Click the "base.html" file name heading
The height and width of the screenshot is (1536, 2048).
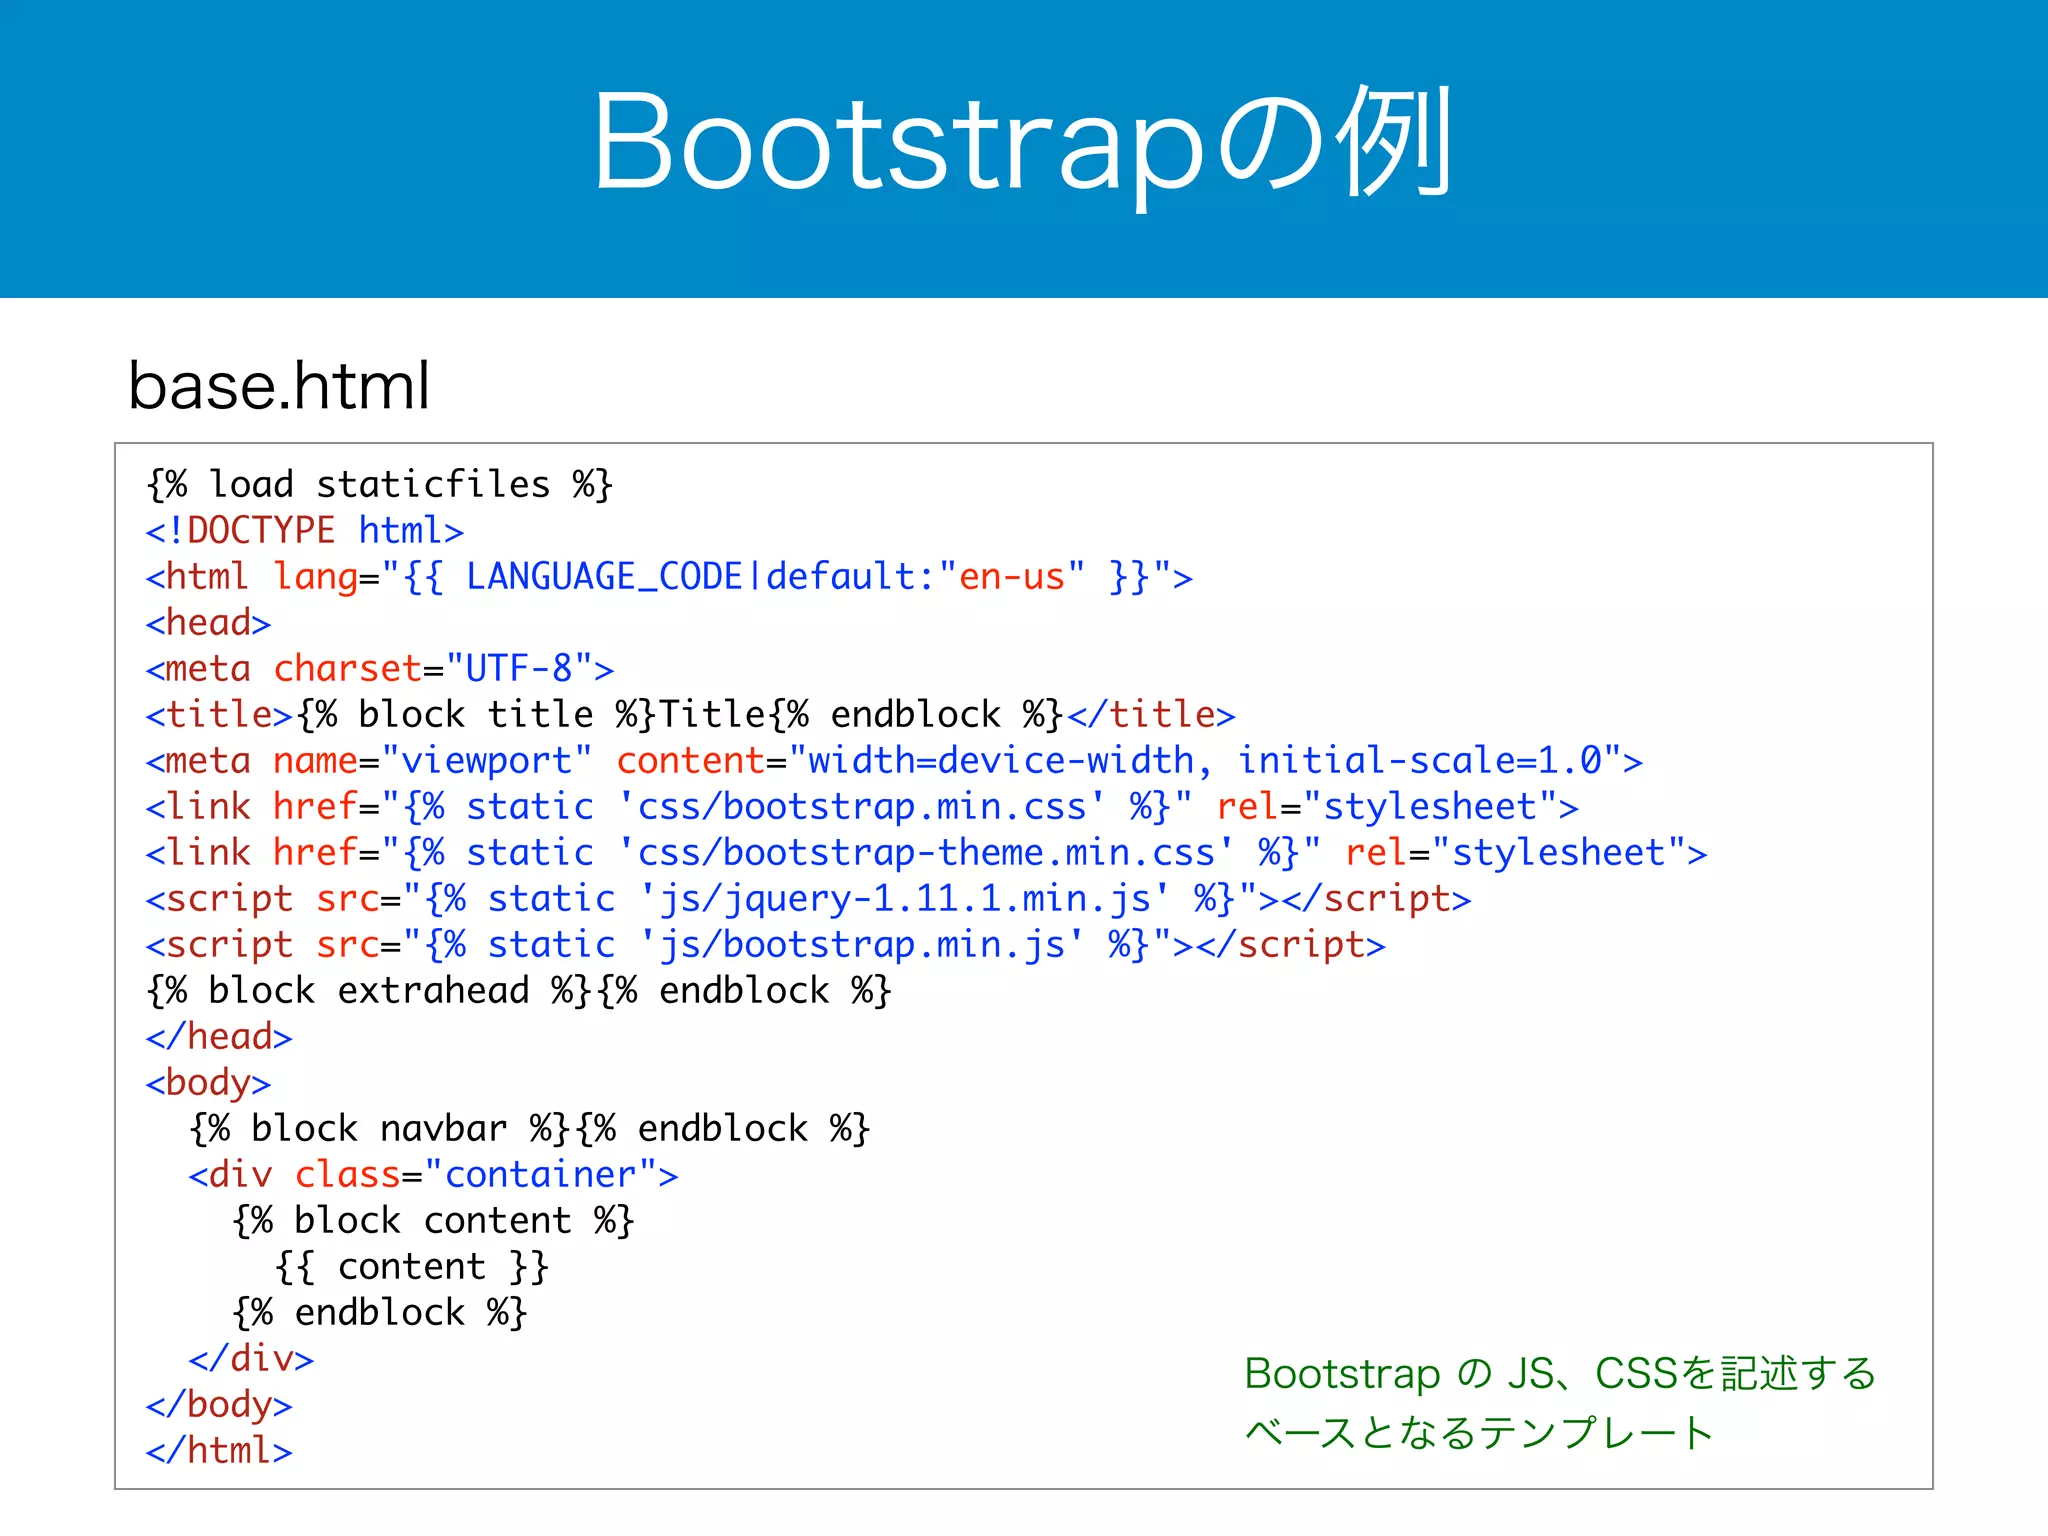tap(279, 386)
